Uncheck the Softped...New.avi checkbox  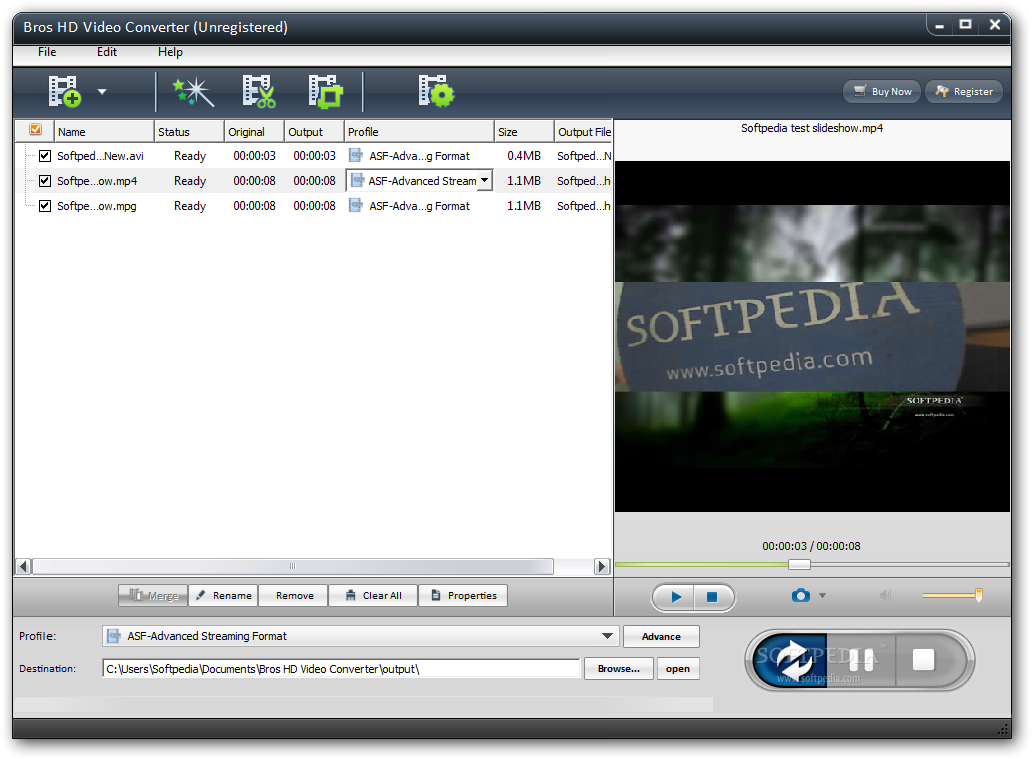coord(45,156)
